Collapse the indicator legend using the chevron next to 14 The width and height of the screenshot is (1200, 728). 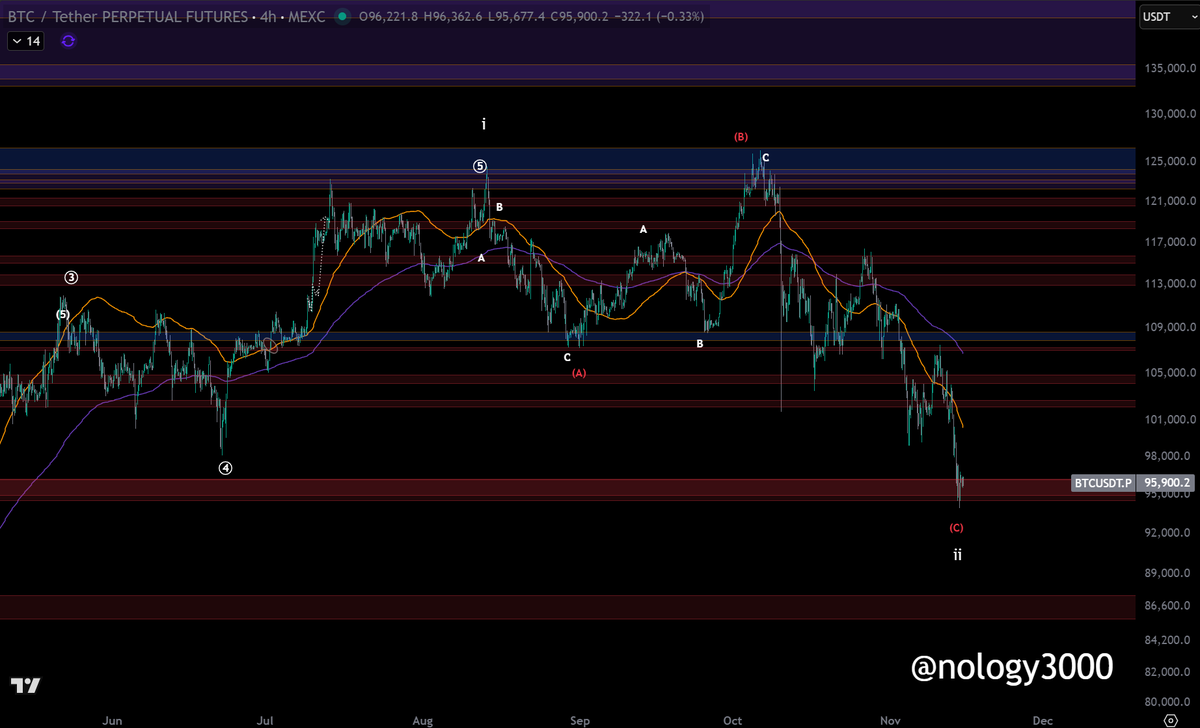(16, 41)
